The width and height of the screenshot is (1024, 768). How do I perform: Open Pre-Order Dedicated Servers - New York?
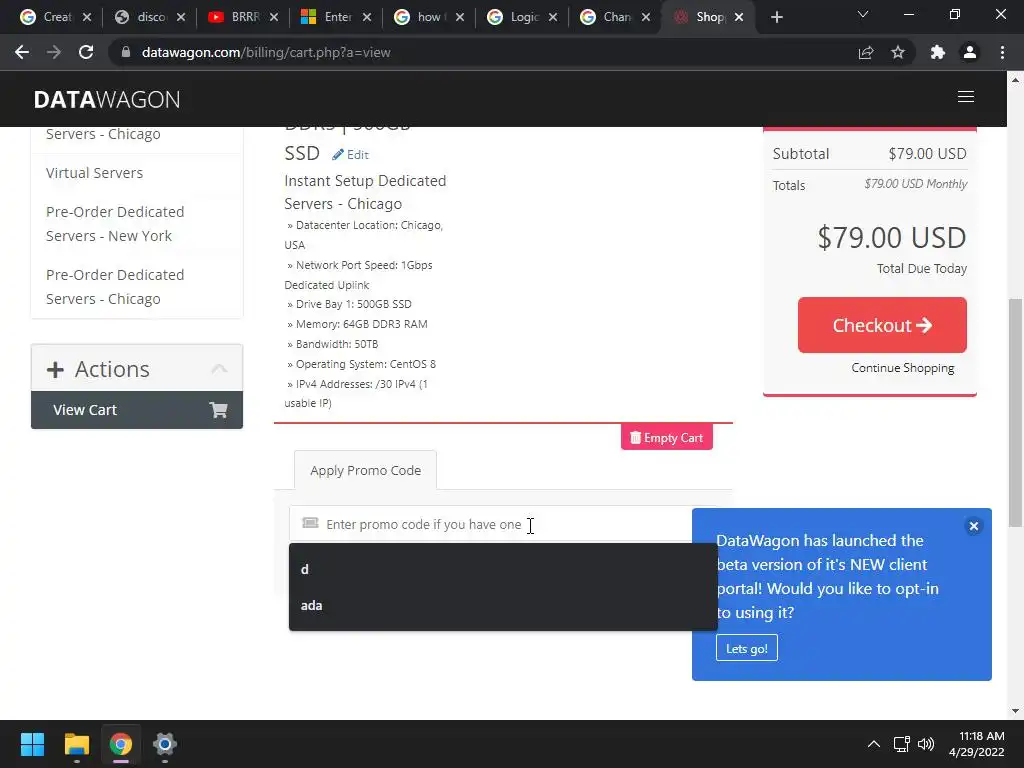click(x=115, y=224)
